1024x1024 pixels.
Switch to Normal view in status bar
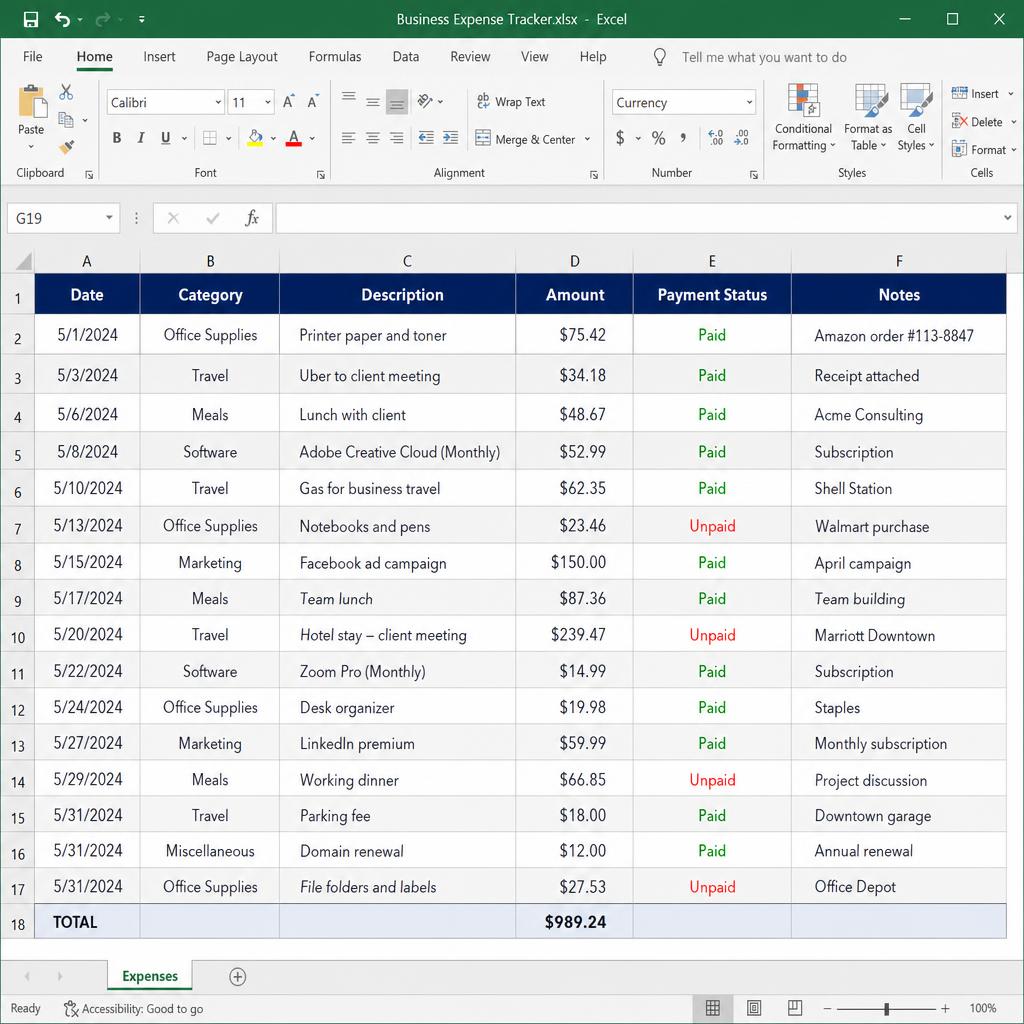713,1008
